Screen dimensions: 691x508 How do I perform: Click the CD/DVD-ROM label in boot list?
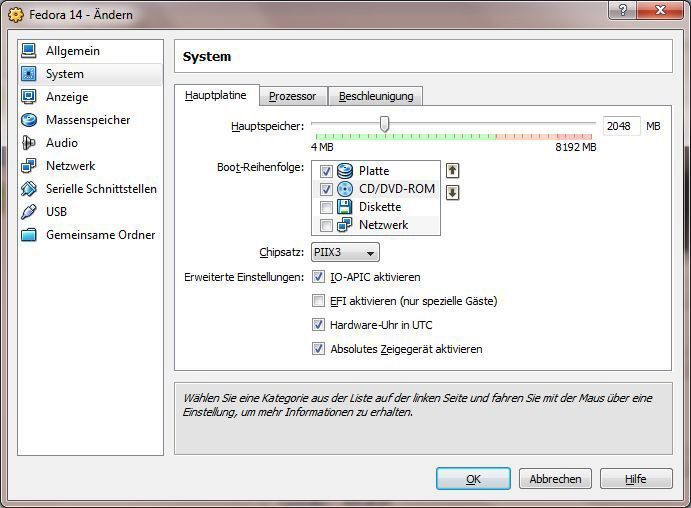(x=397, y=189)
